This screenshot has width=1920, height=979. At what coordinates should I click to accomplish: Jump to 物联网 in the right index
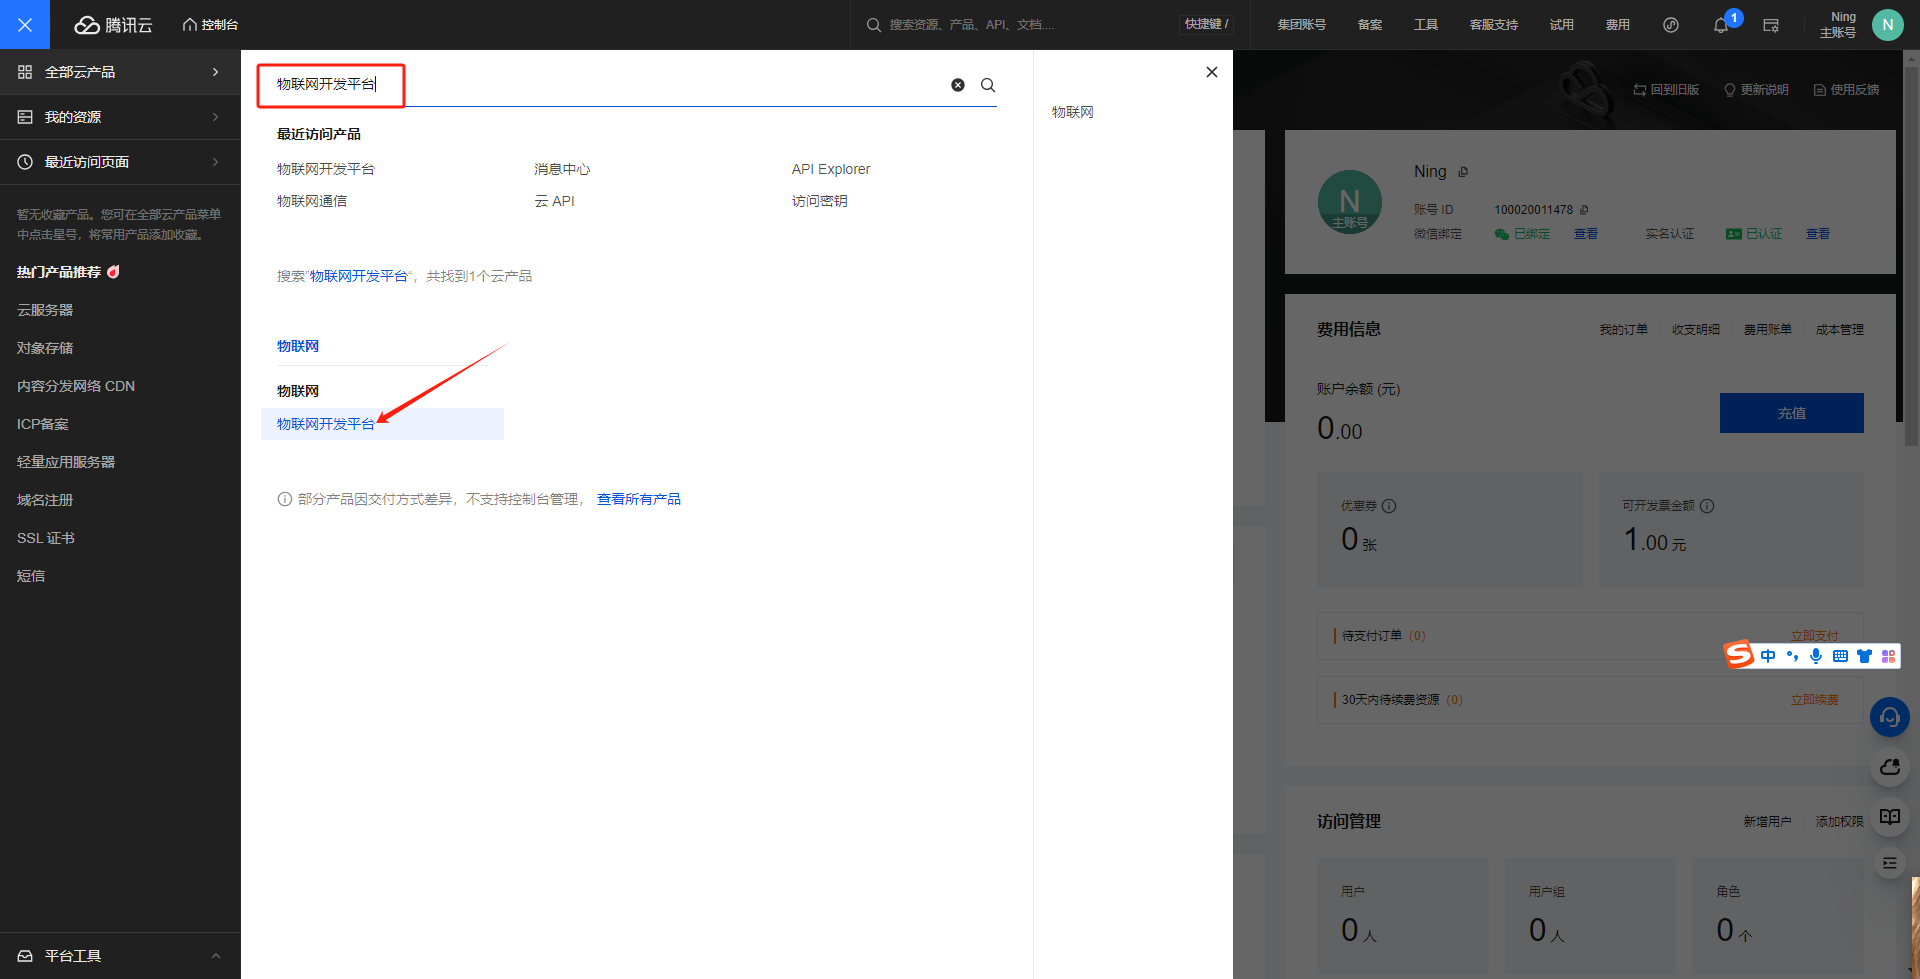[x=1073, y=112]
